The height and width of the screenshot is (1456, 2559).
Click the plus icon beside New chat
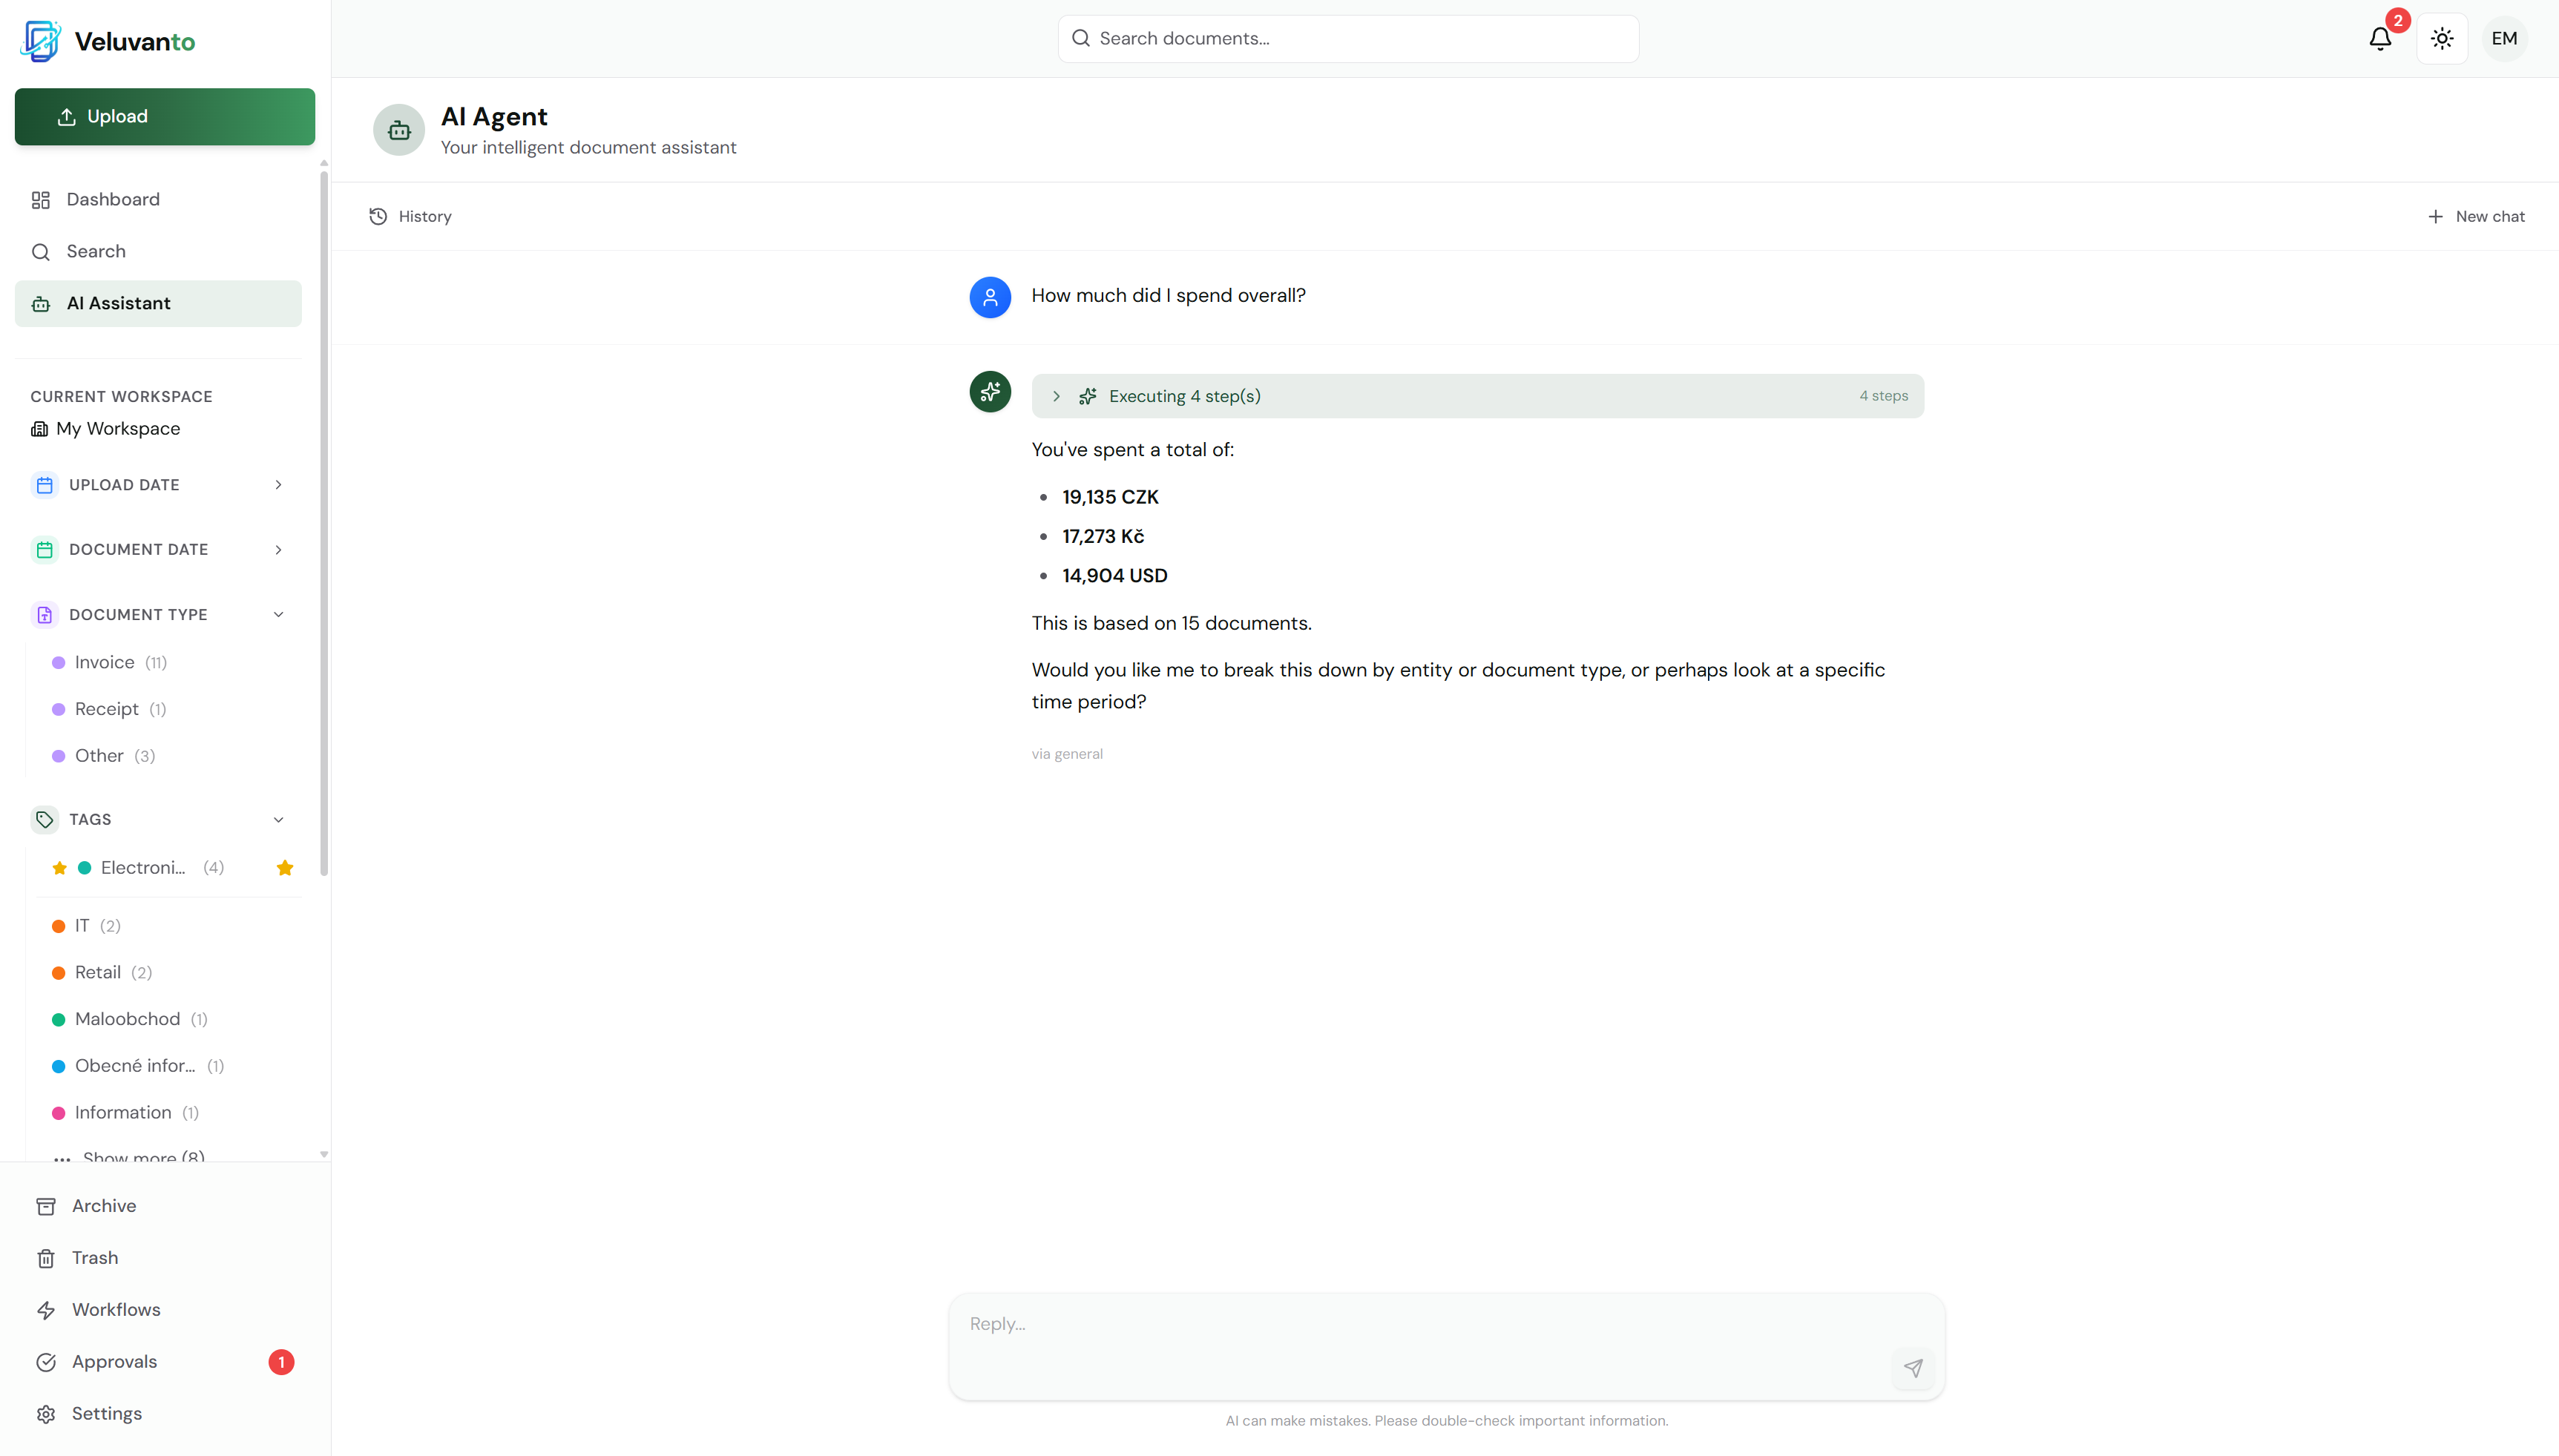[x=2435, y=216]
